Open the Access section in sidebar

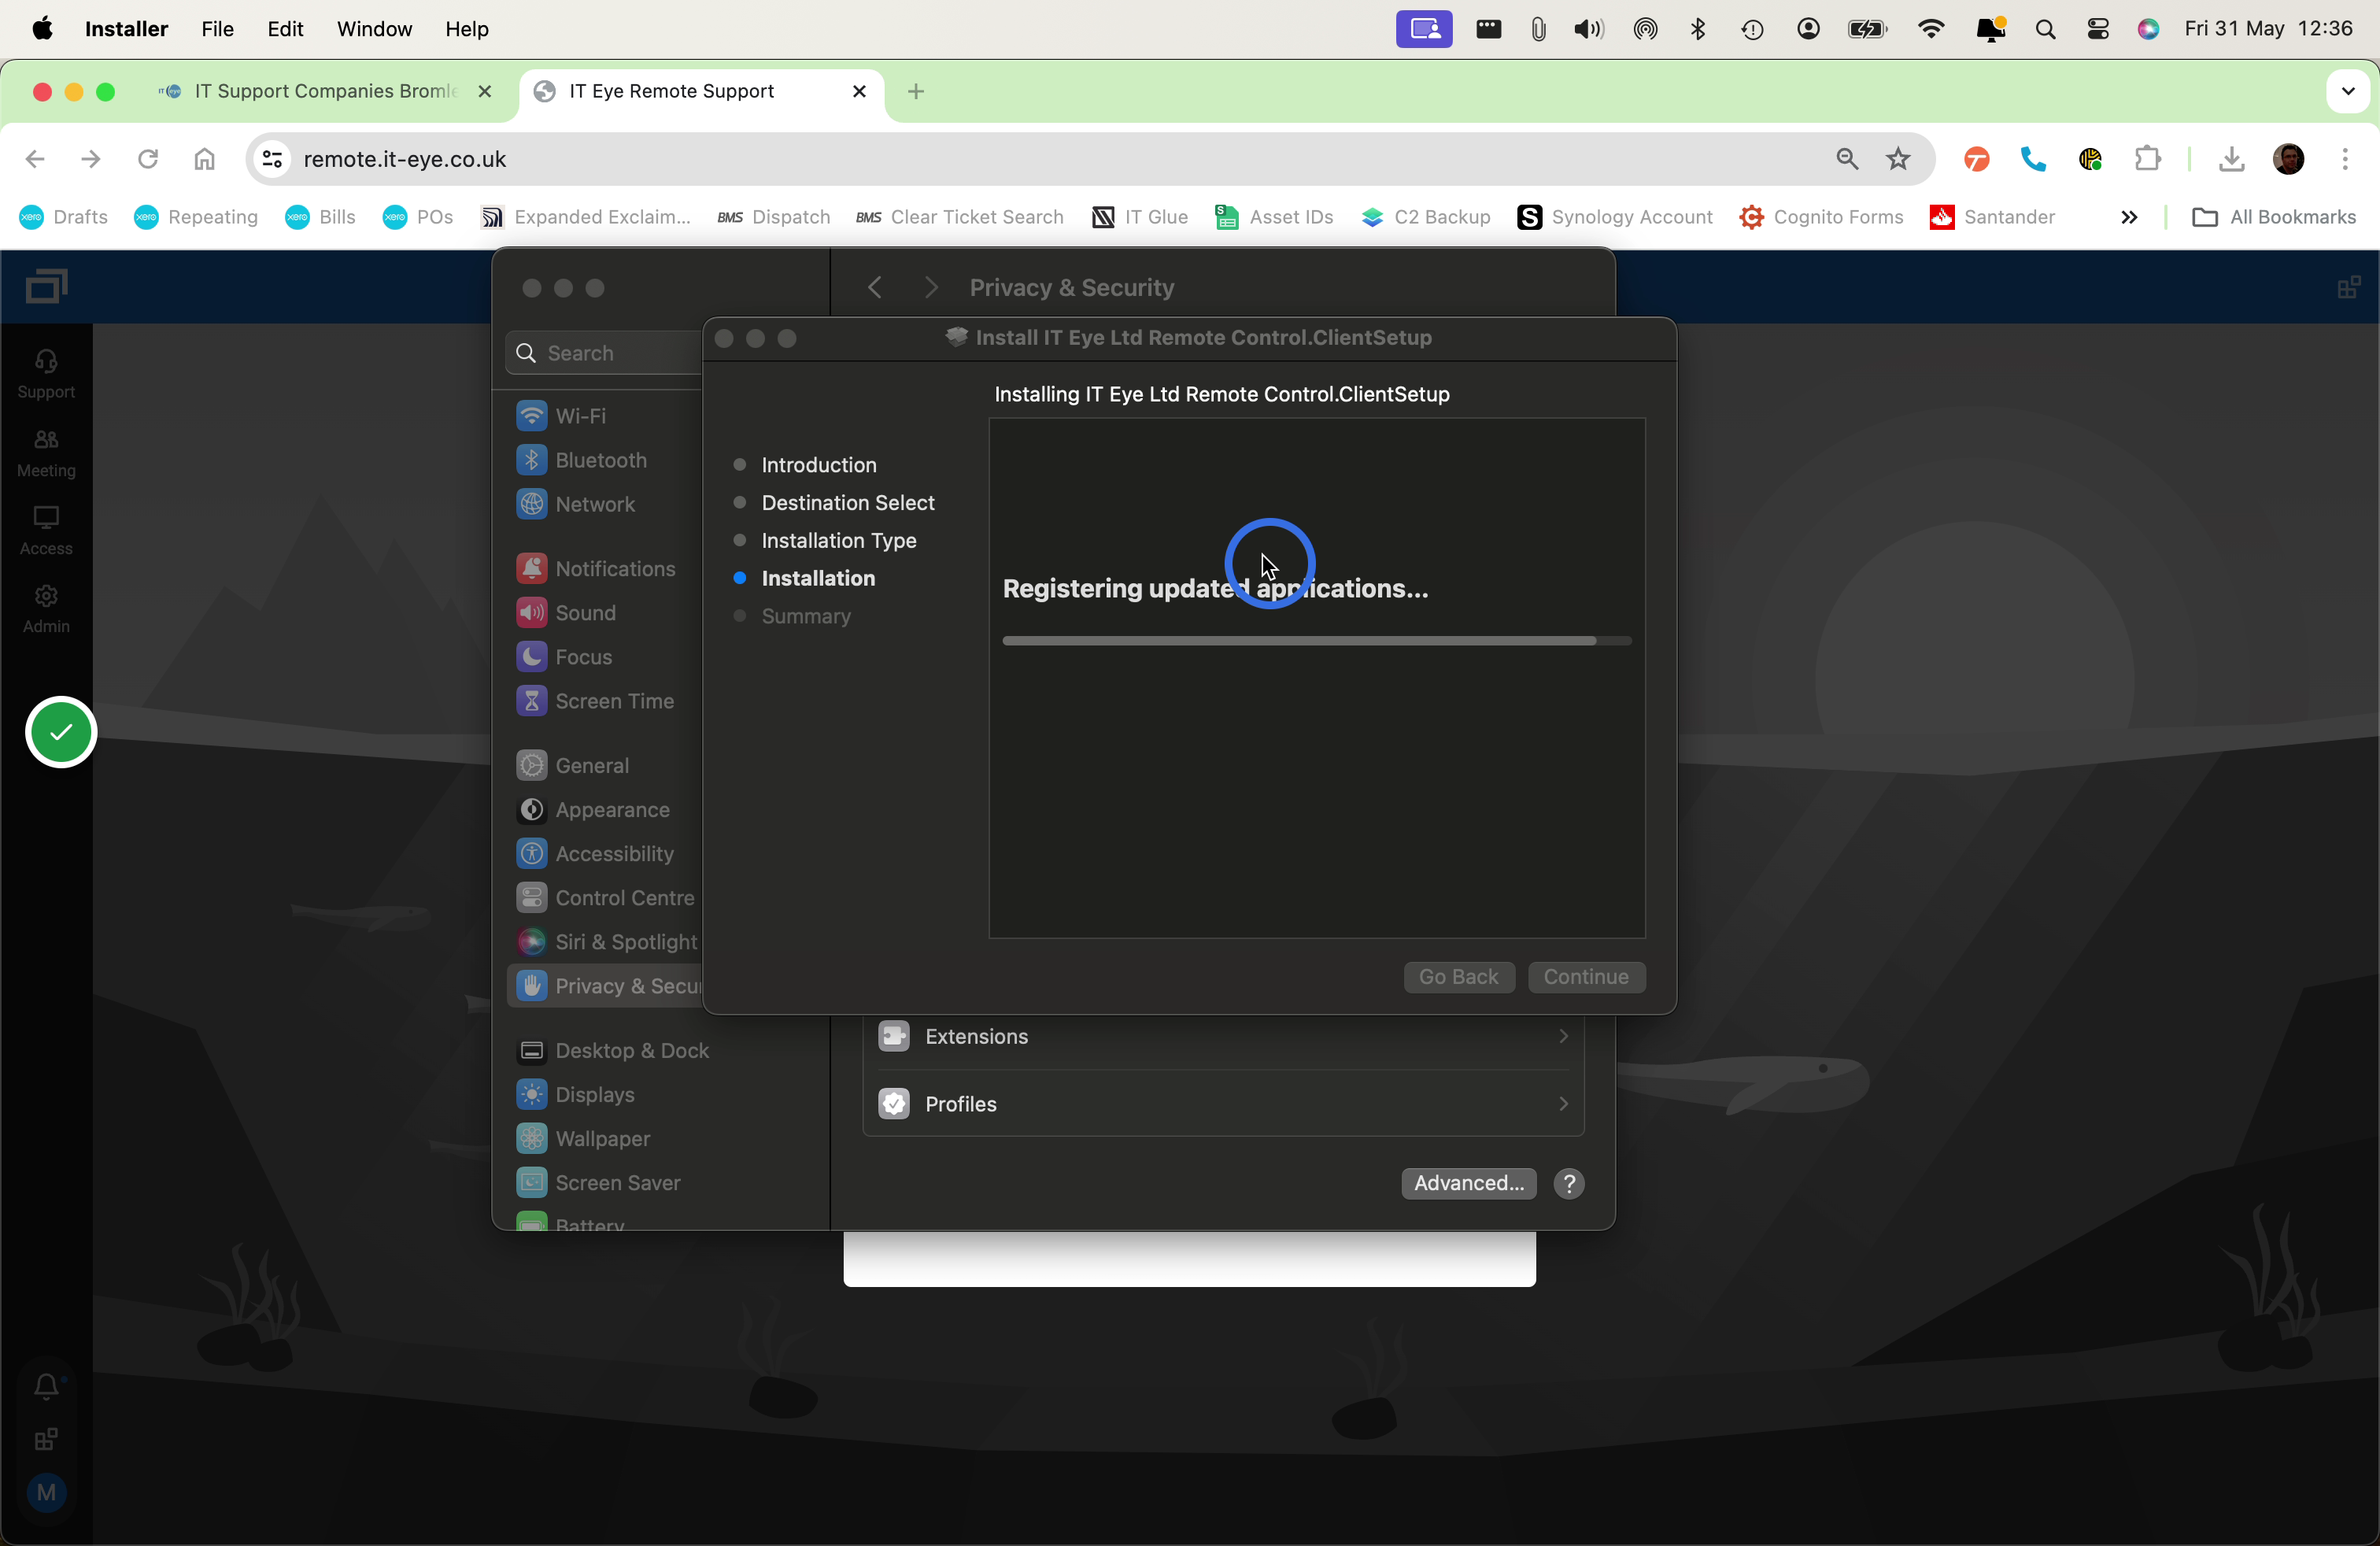46,530
